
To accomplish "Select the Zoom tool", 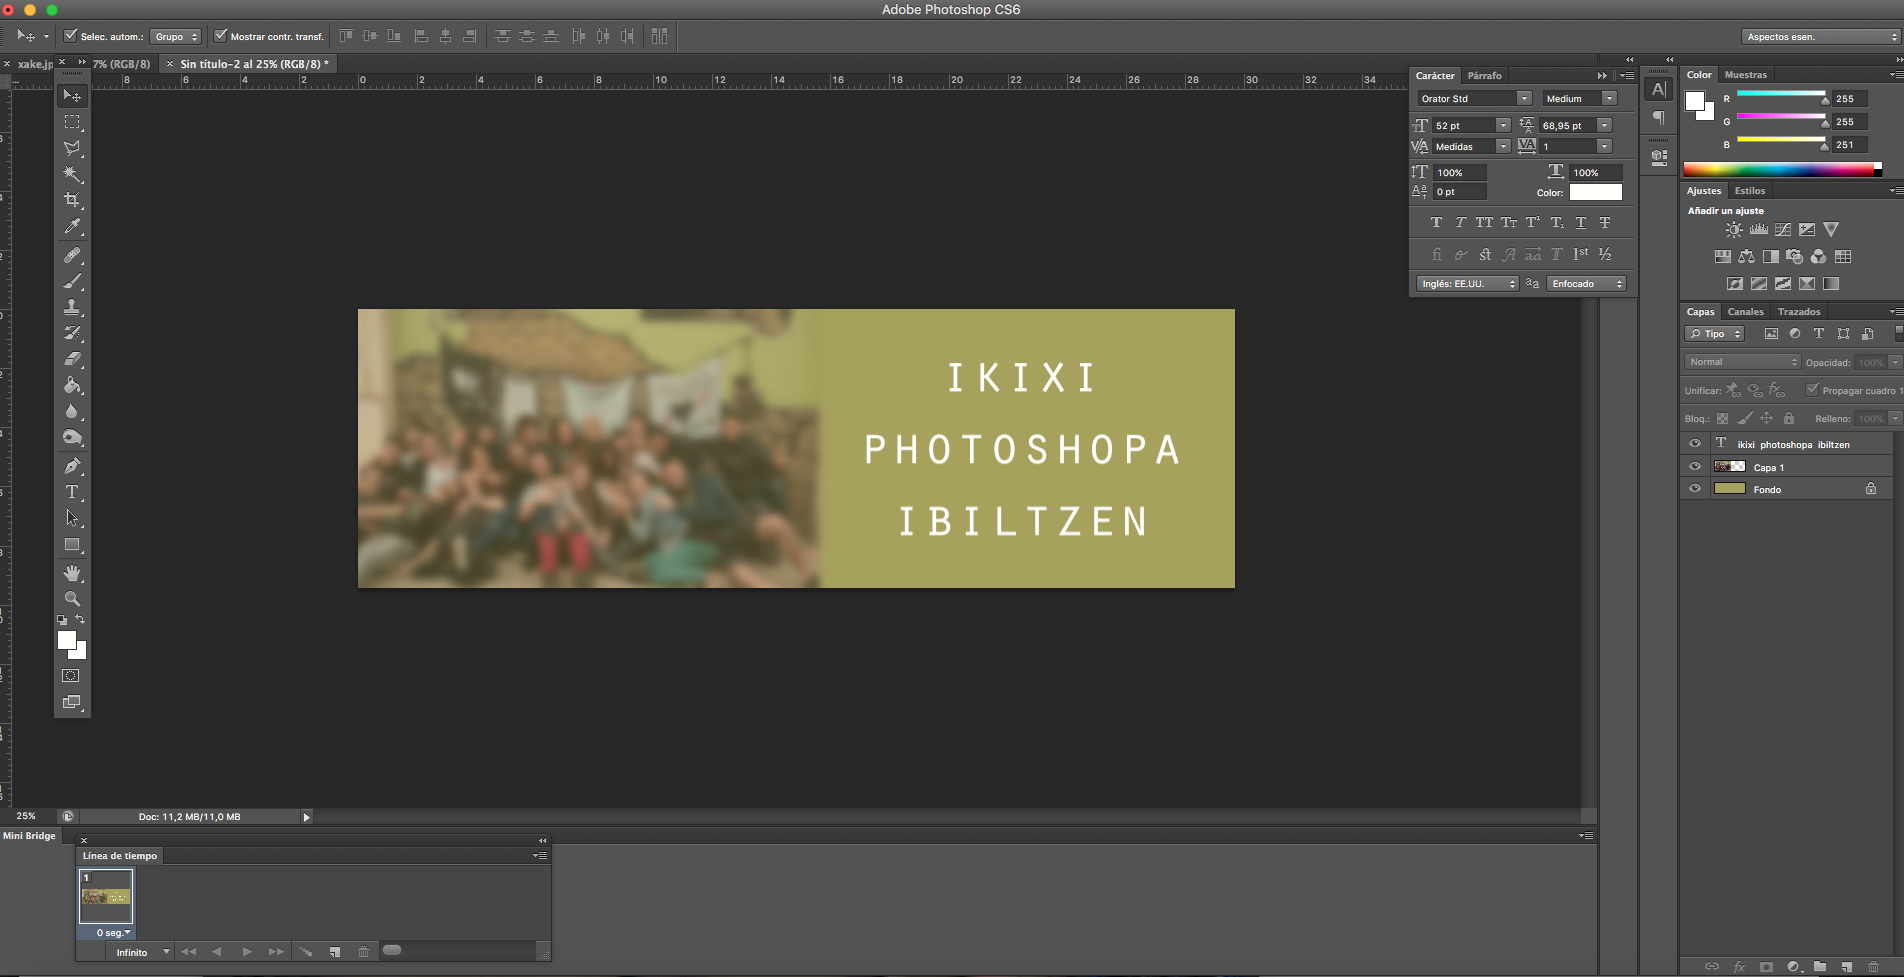I will coord(72,599).
